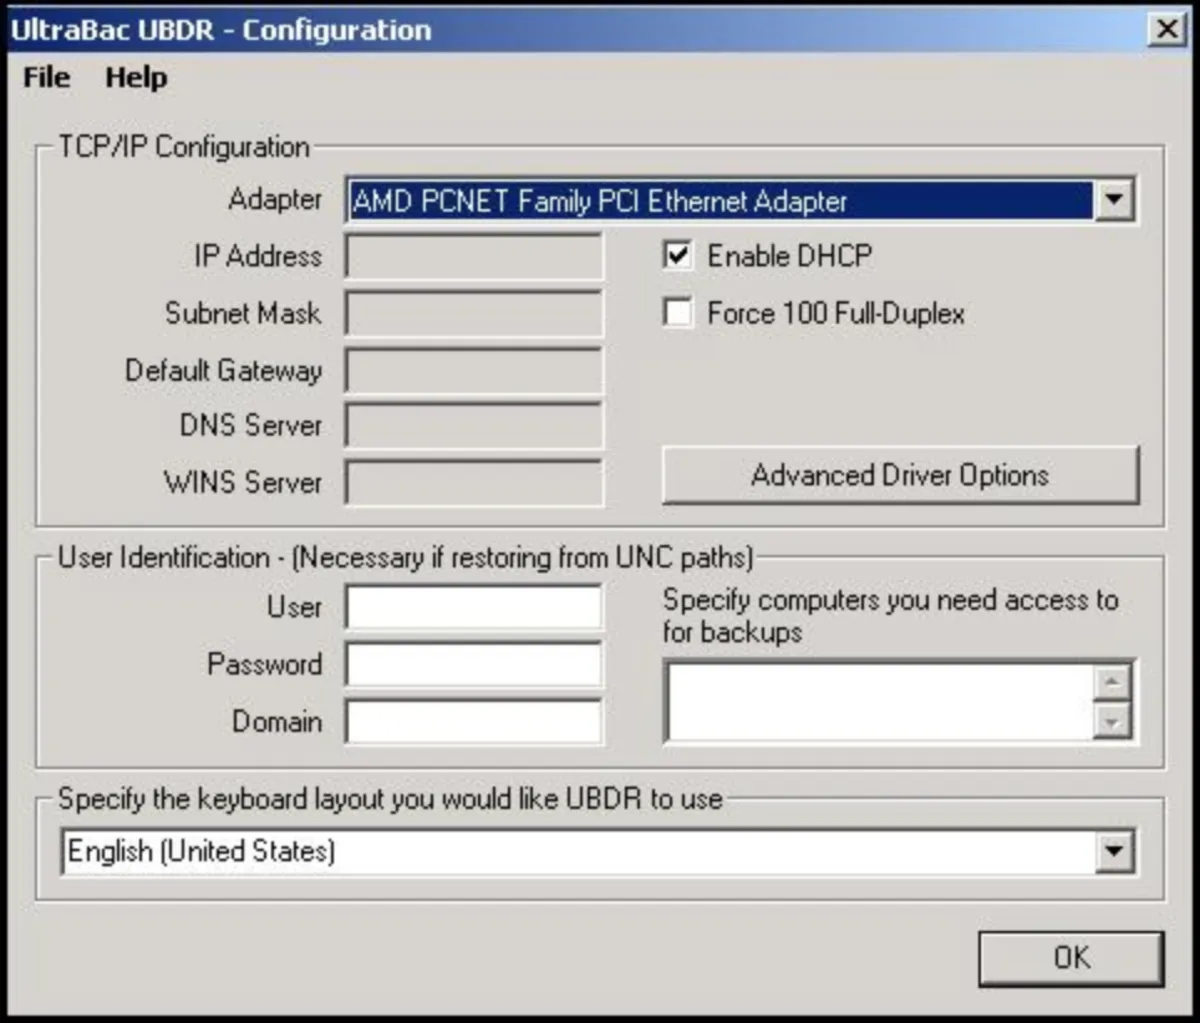Viewport: 1200px width, 1023px height.
Task: Open the File menu
Action: click(x=47, y=78)
